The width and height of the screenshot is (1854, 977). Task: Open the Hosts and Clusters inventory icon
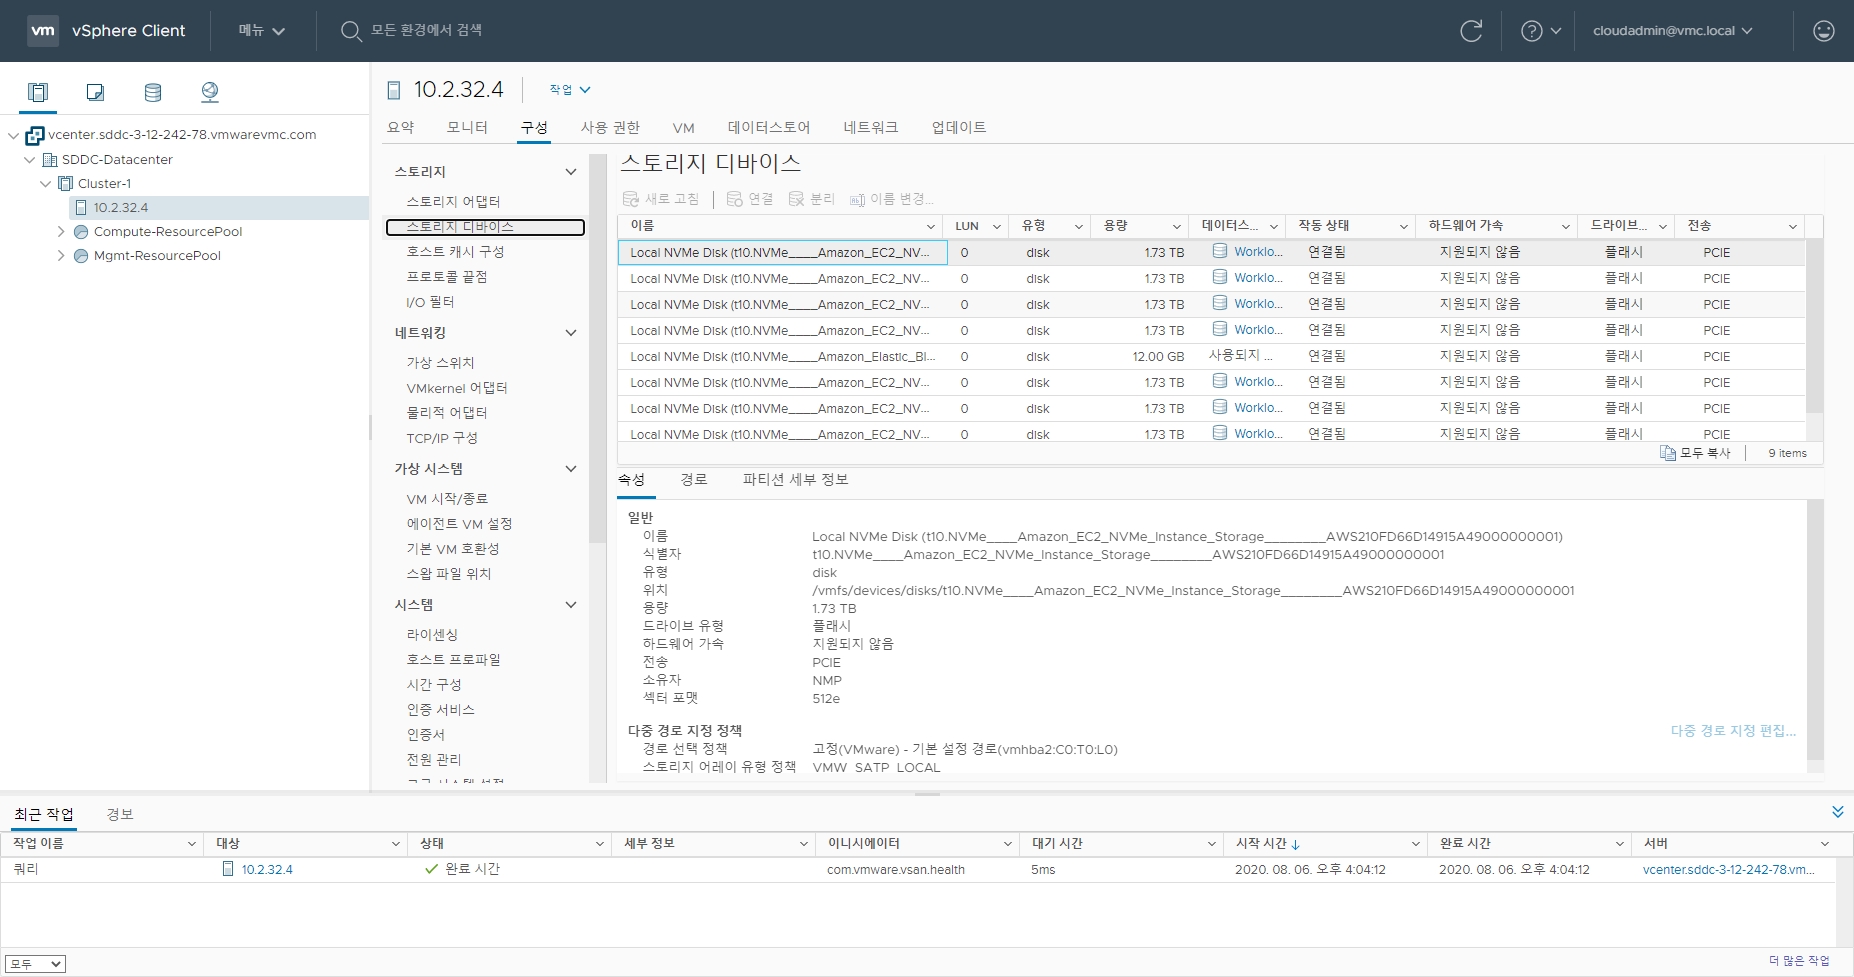pos(38,92)
